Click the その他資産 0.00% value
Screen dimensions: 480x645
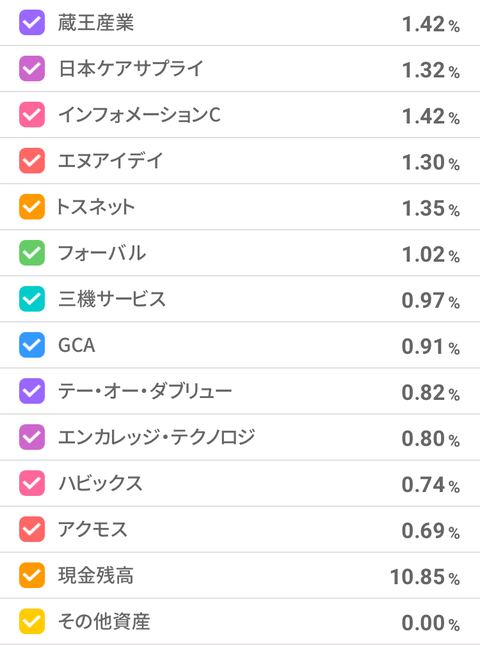[431, 623]
